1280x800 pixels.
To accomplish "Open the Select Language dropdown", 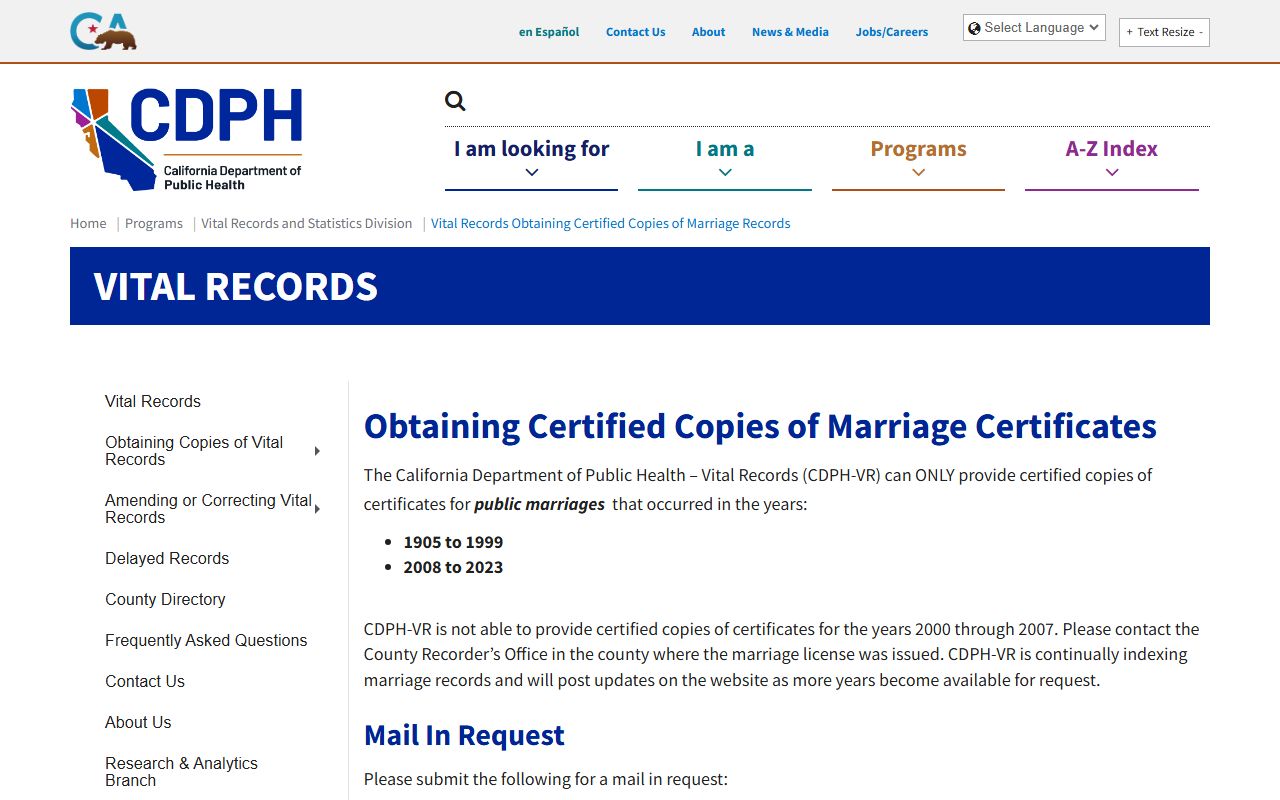I will point(1034,28).
